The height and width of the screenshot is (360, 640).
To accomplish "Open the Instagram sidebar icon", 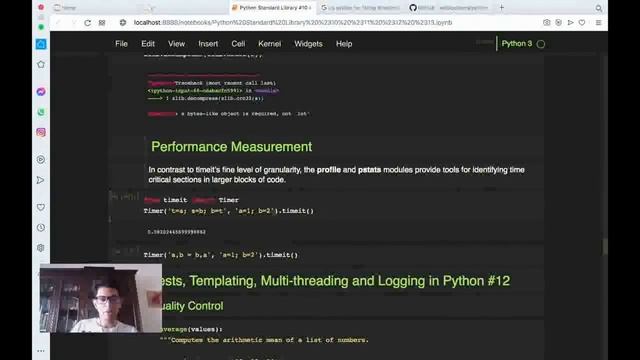I will [x=41, y=132].
